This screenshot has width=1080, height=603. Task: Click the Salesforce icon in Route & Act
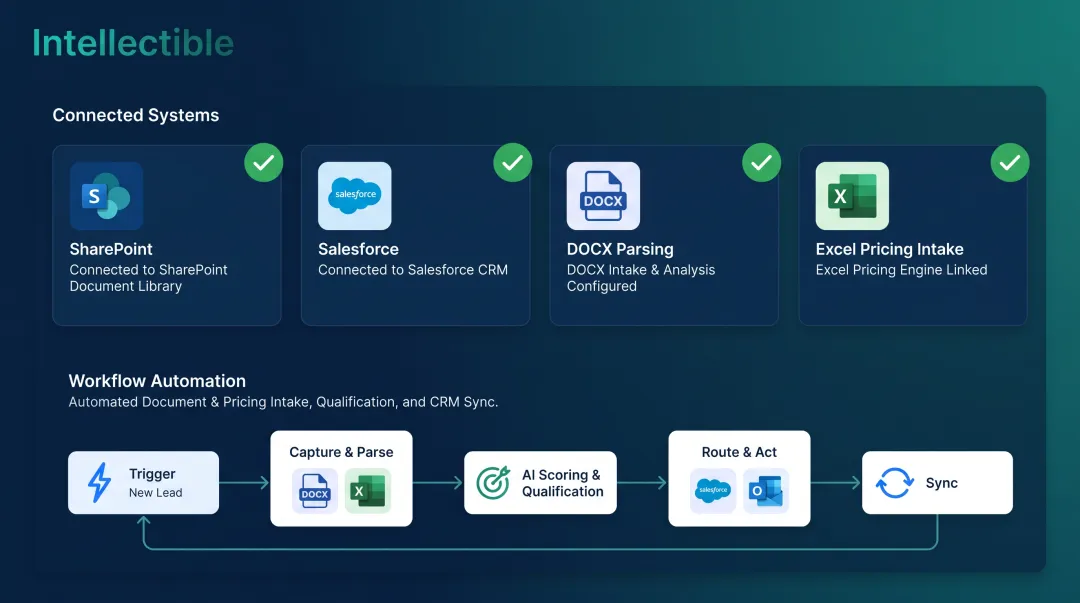[713, 491]
